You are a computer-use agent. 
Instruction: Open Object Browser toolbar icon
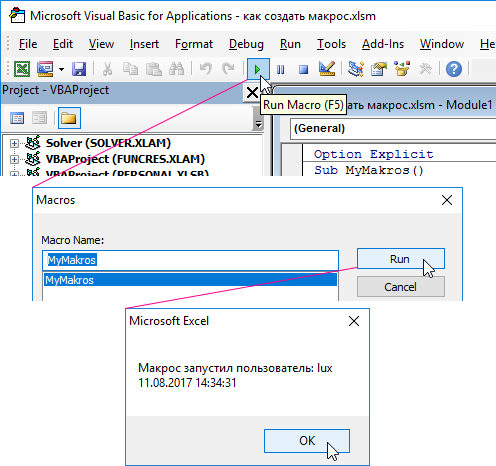(402, 69)
